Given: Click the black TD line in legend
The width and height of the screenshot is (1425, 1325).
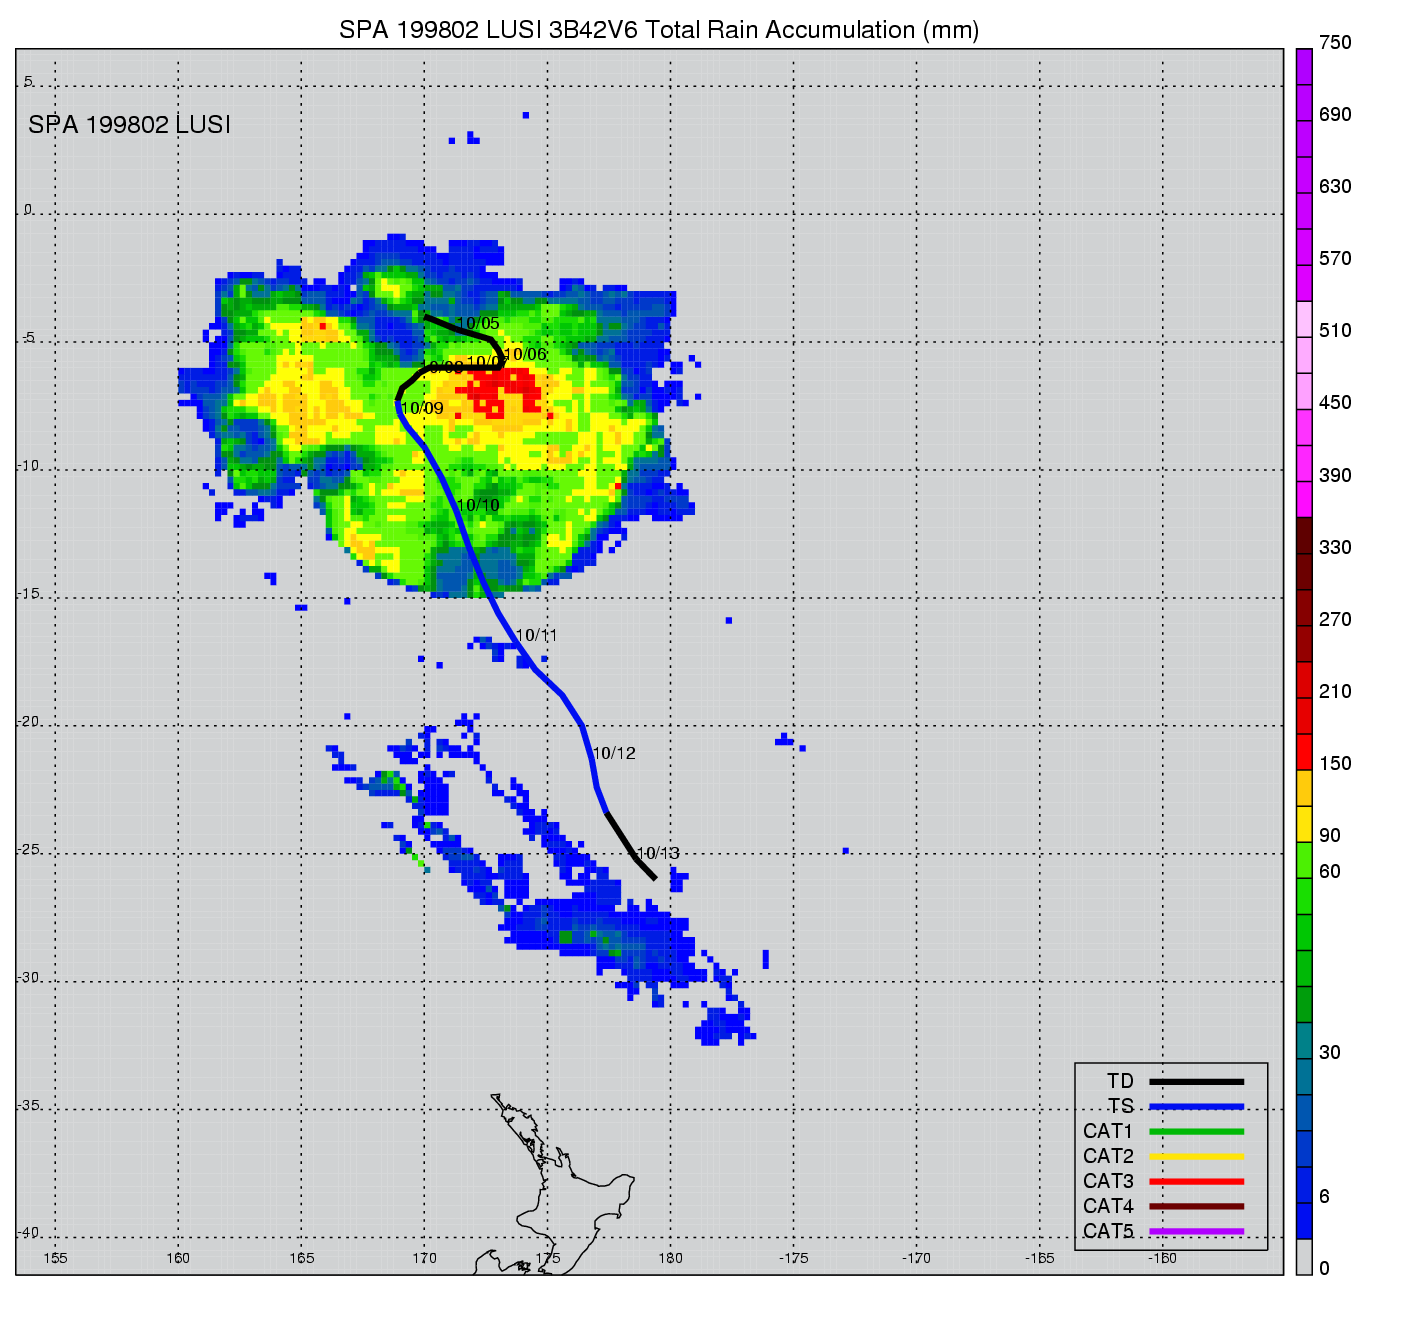Looking at the screenshot, I should [1196, 1081].
